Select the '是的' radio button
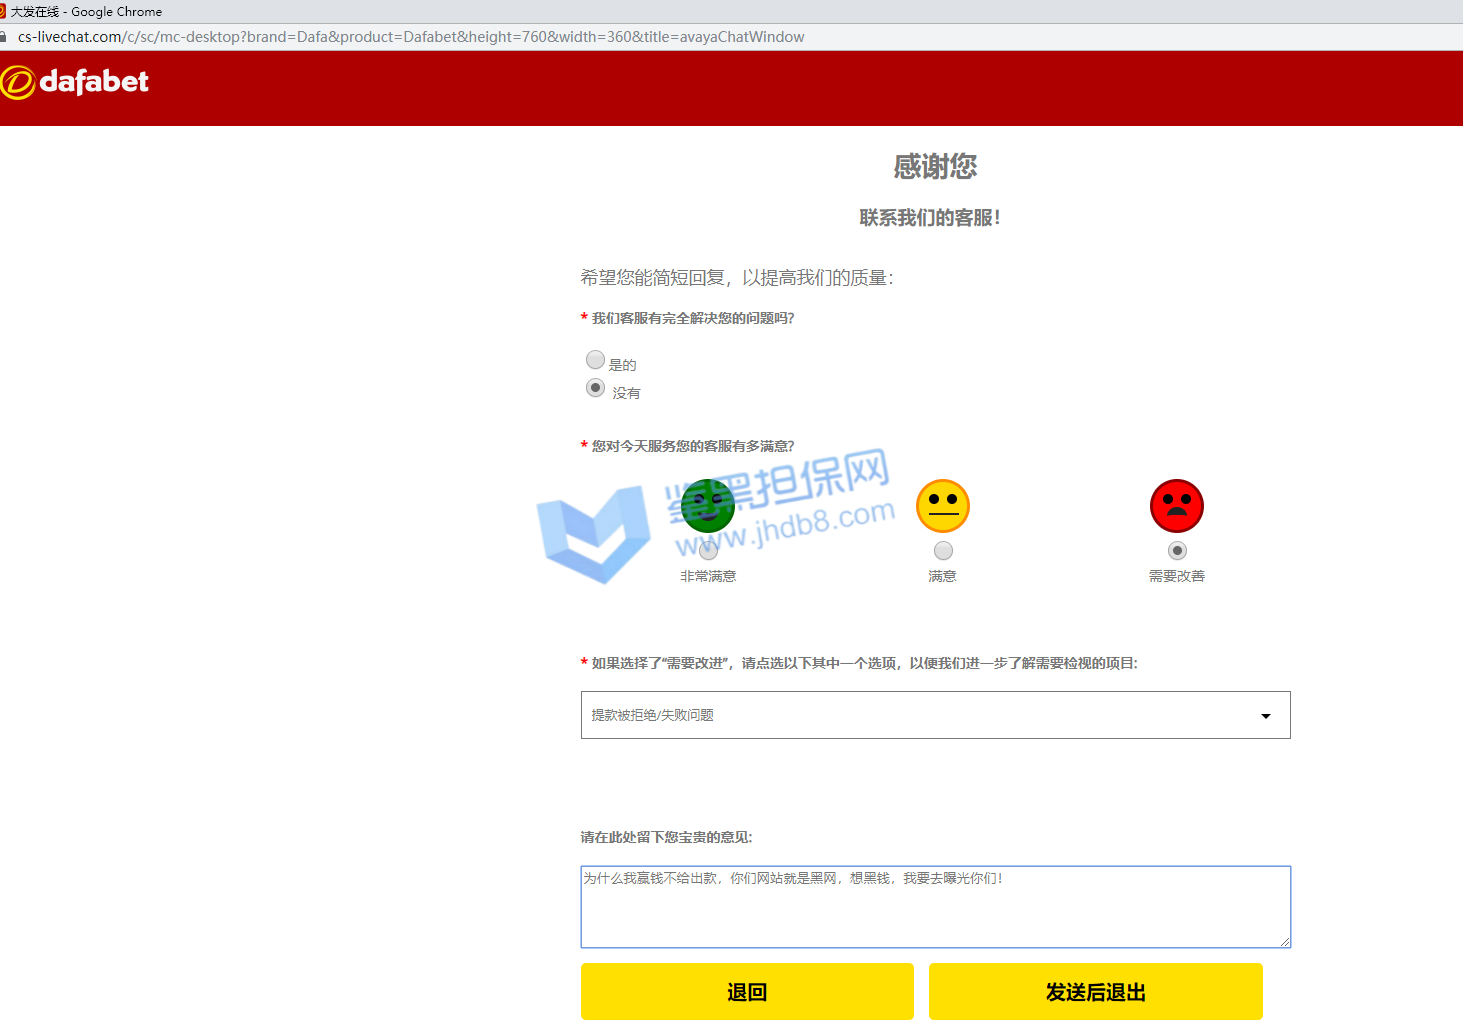This screenshot has width=1463, height=1026. (x=595, y=360)
